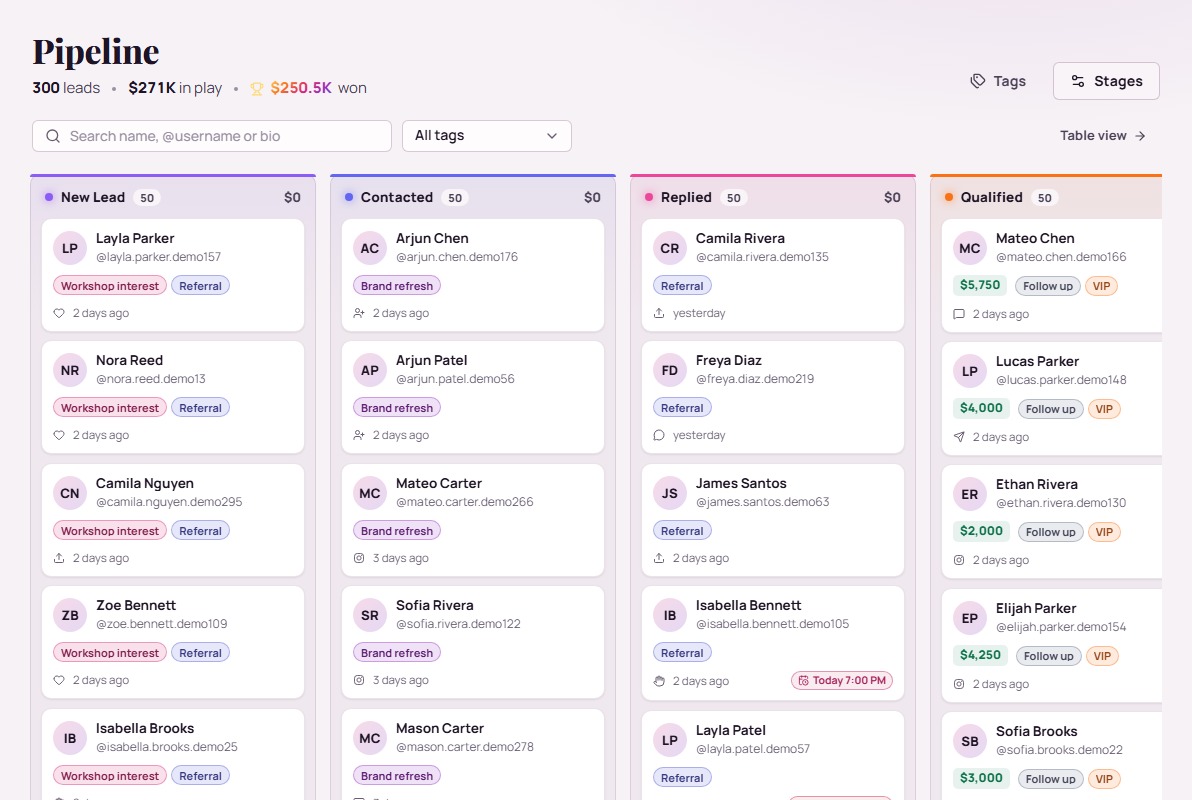Click the chat bubble icon on Freya Diaz card
This screenshot has width=1192, height=800.
click(659, 435)
